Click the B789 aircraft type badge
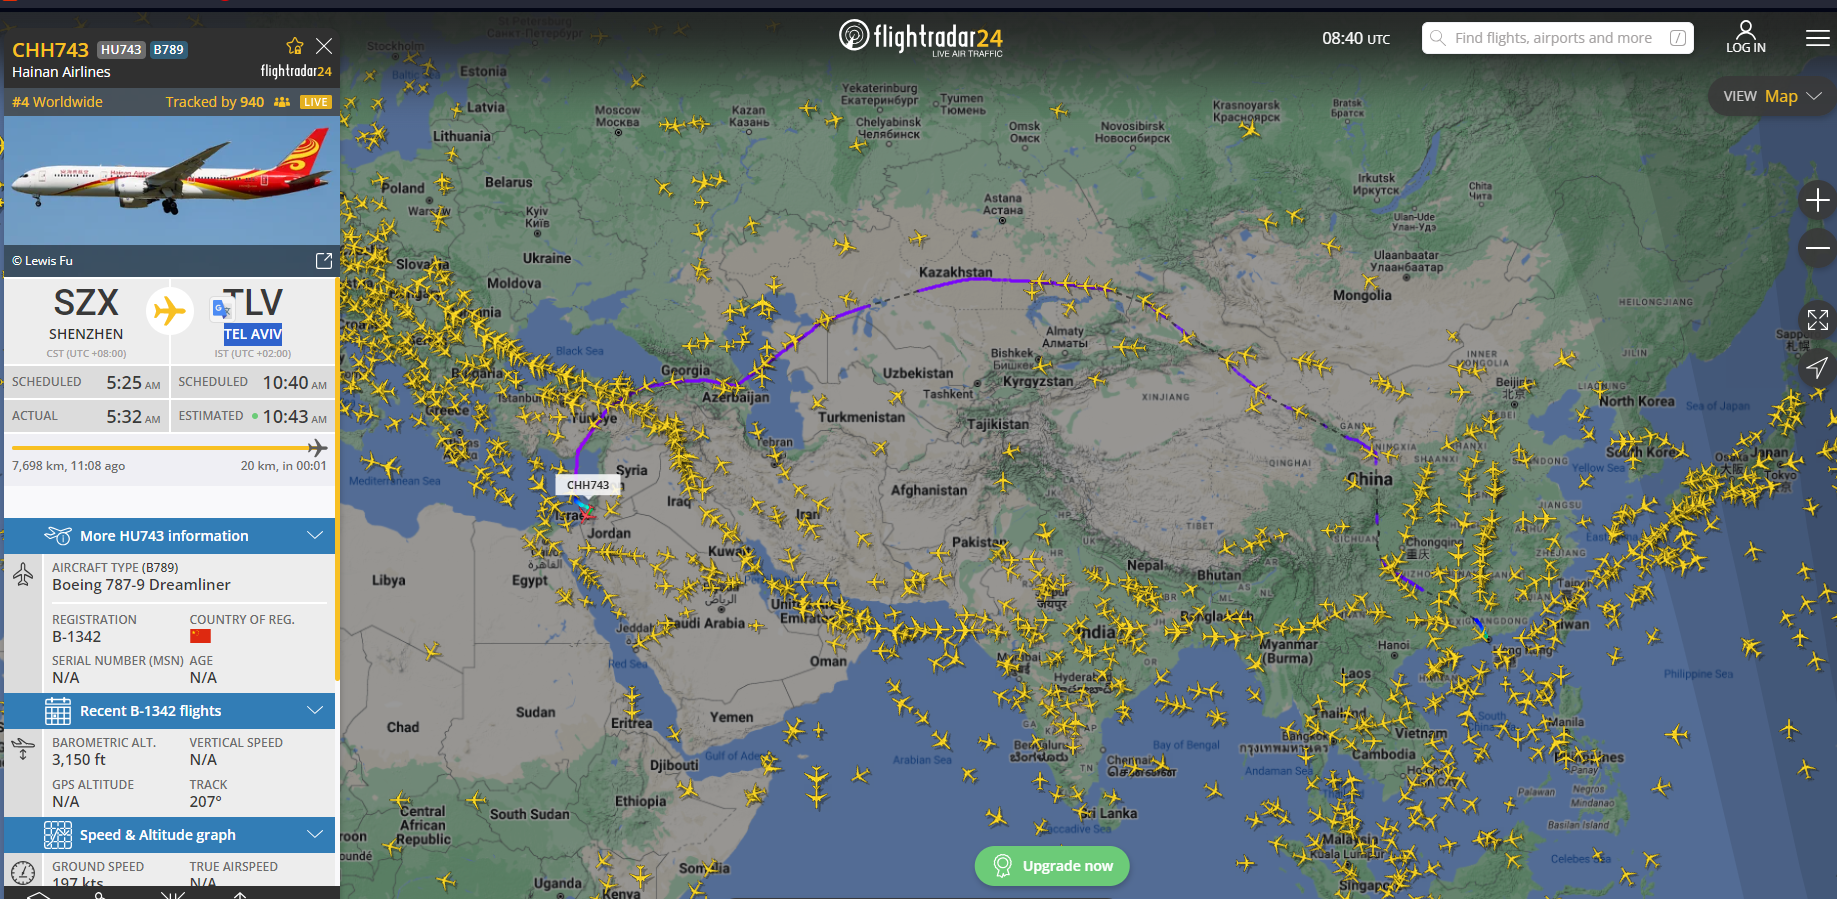1837x899 pixels. point(169,49)
